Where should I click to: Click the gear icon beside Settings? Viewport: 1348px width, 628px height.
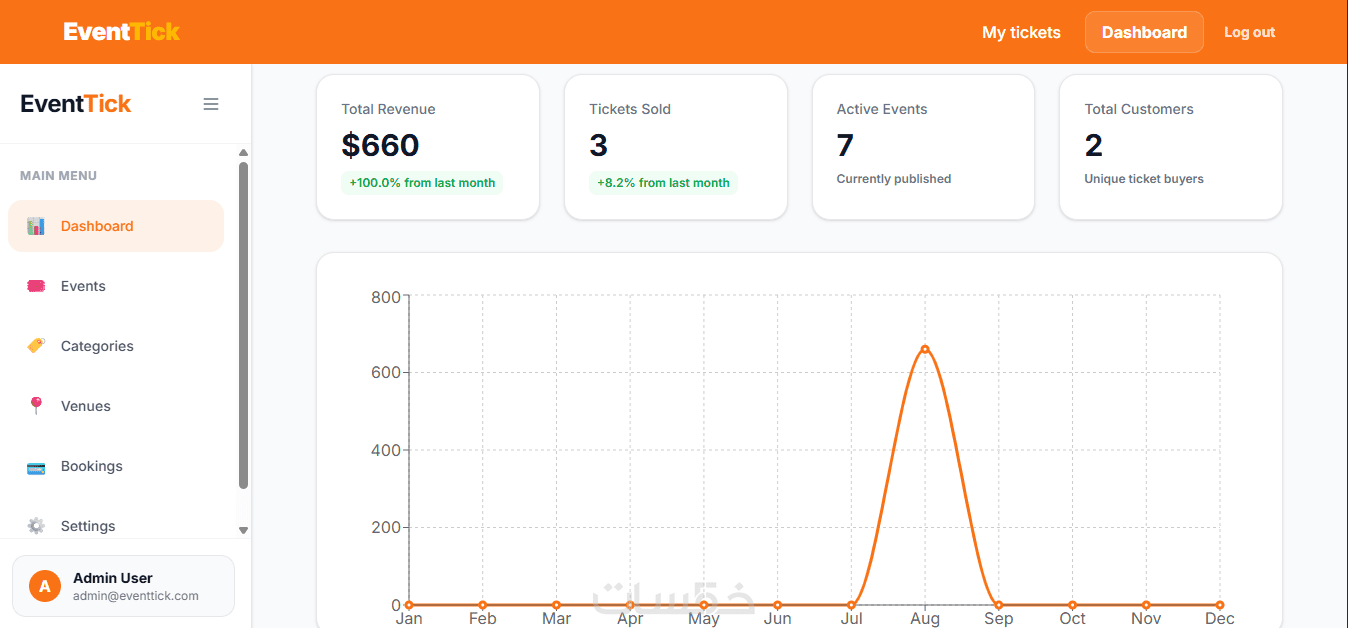point(36,526)
